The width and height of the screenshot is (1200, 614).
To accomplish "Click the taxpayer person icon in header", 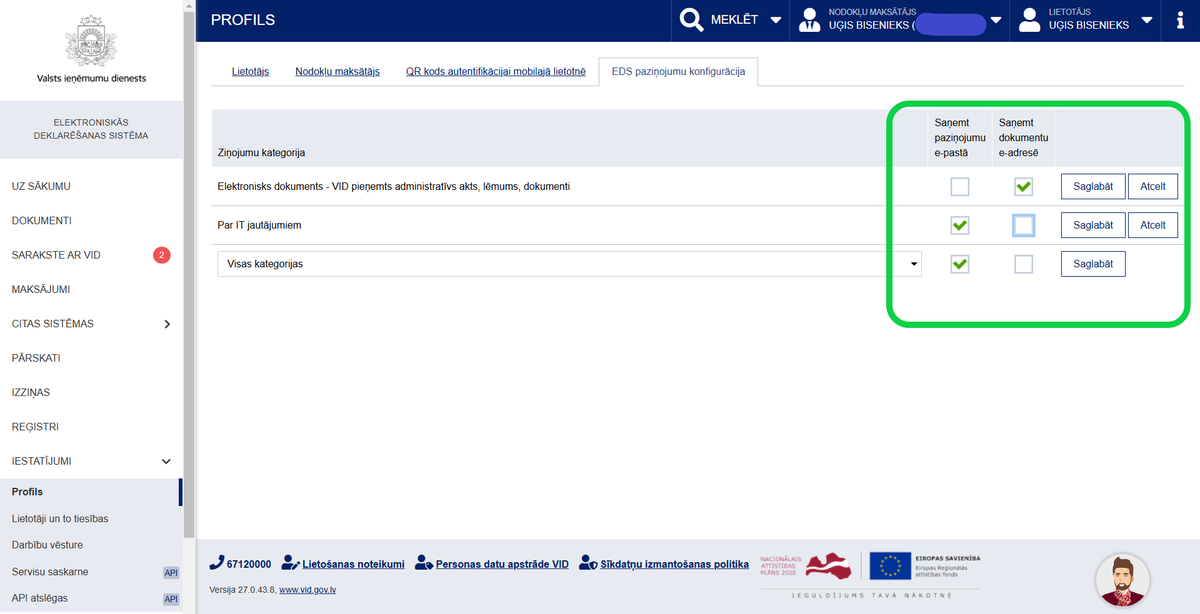I will coord(808,20).
